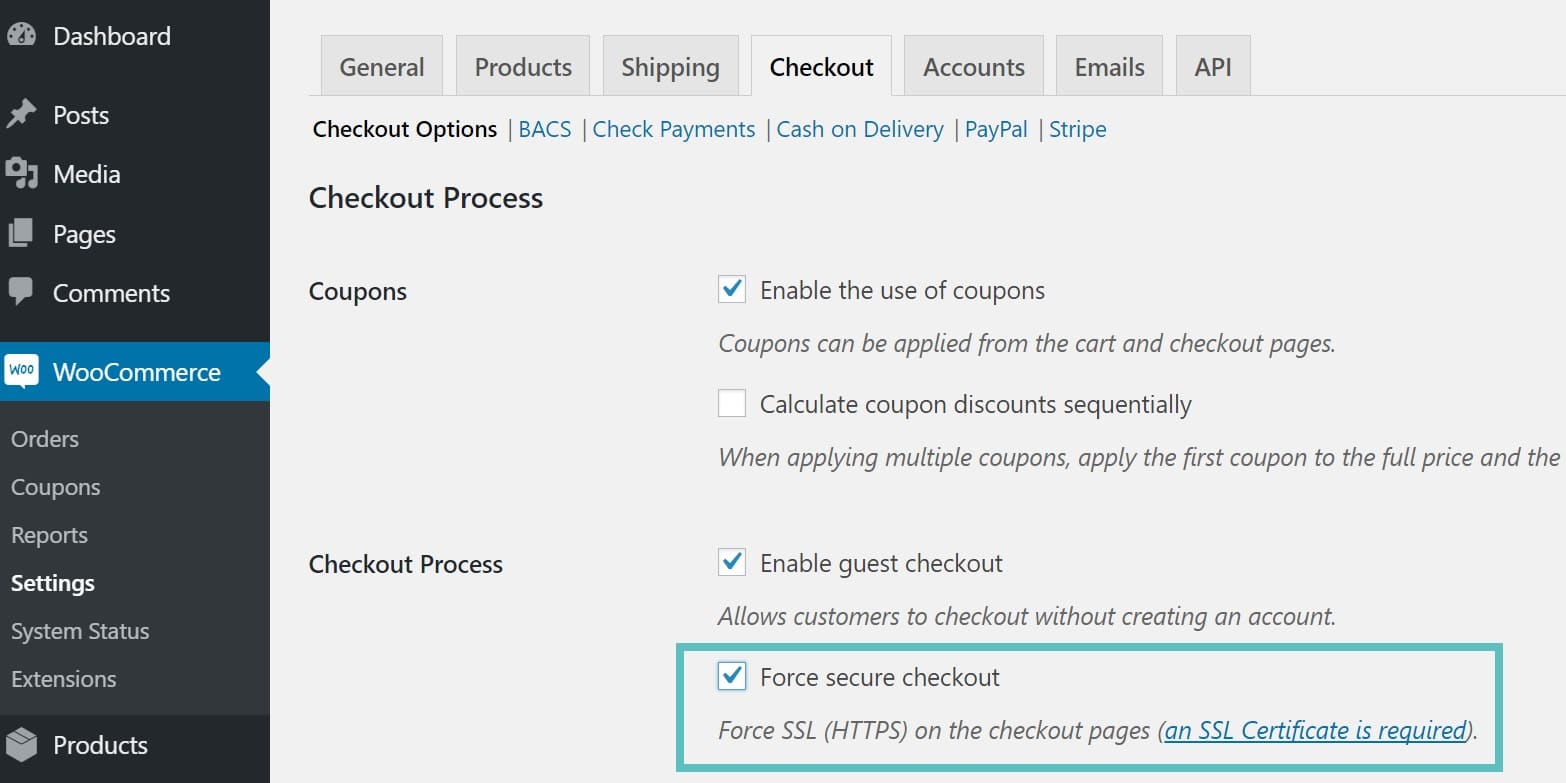Click the Pages document icon
Viewport: 1566px width, 783px height.
coord(22,233)
